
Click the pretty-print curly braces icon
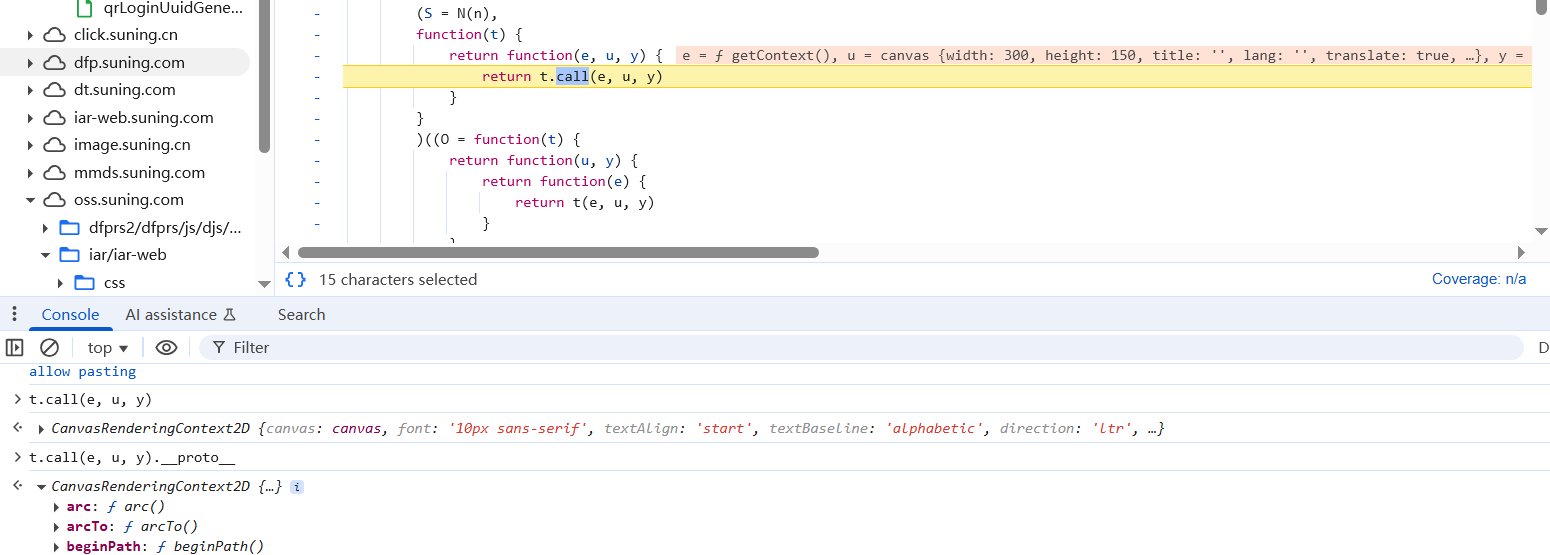tap(295, 280)
